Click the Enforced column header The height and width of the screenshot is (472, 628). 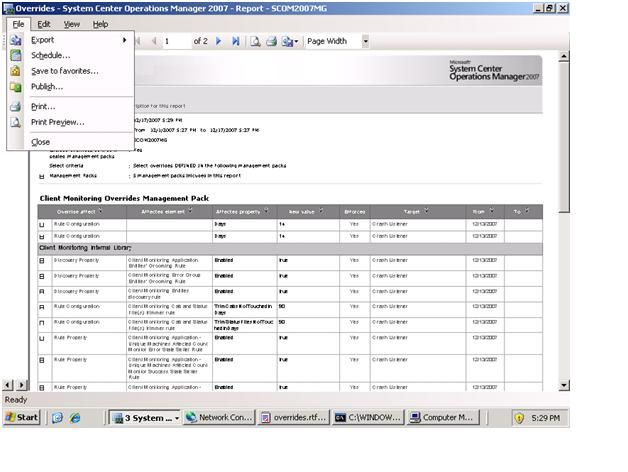(x=354, y=212)
